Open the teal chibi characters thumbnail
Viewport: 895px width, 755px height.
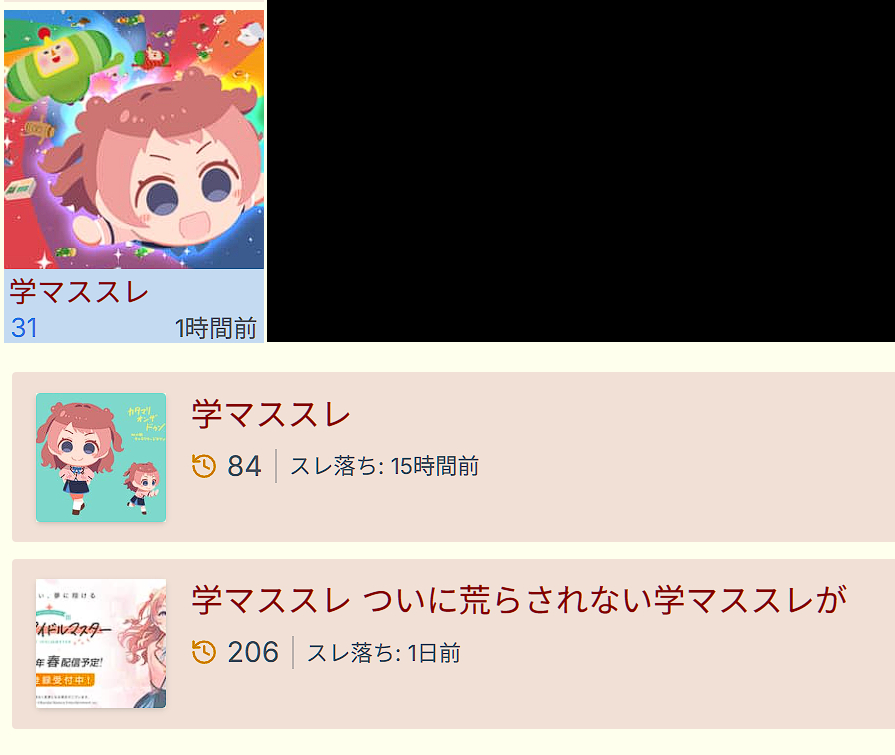pos(101,457)
